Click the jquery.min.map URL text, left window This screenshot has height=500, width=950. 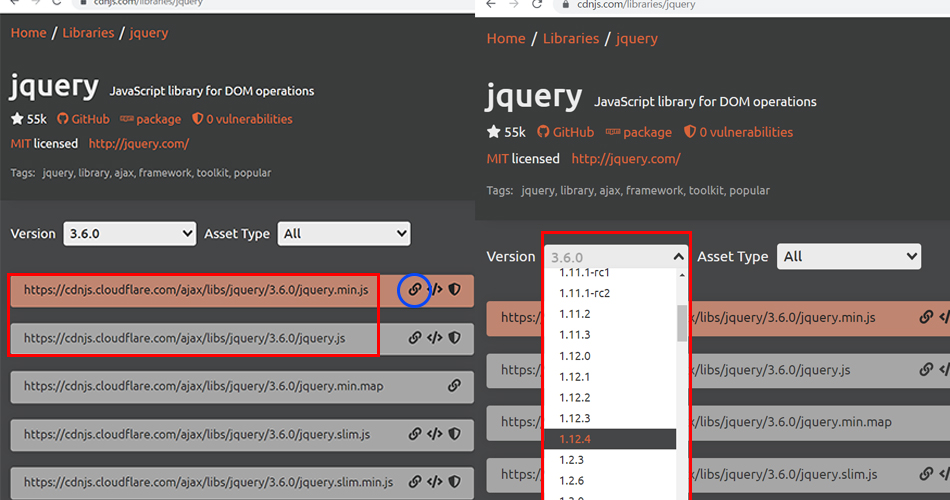[204, 385]
